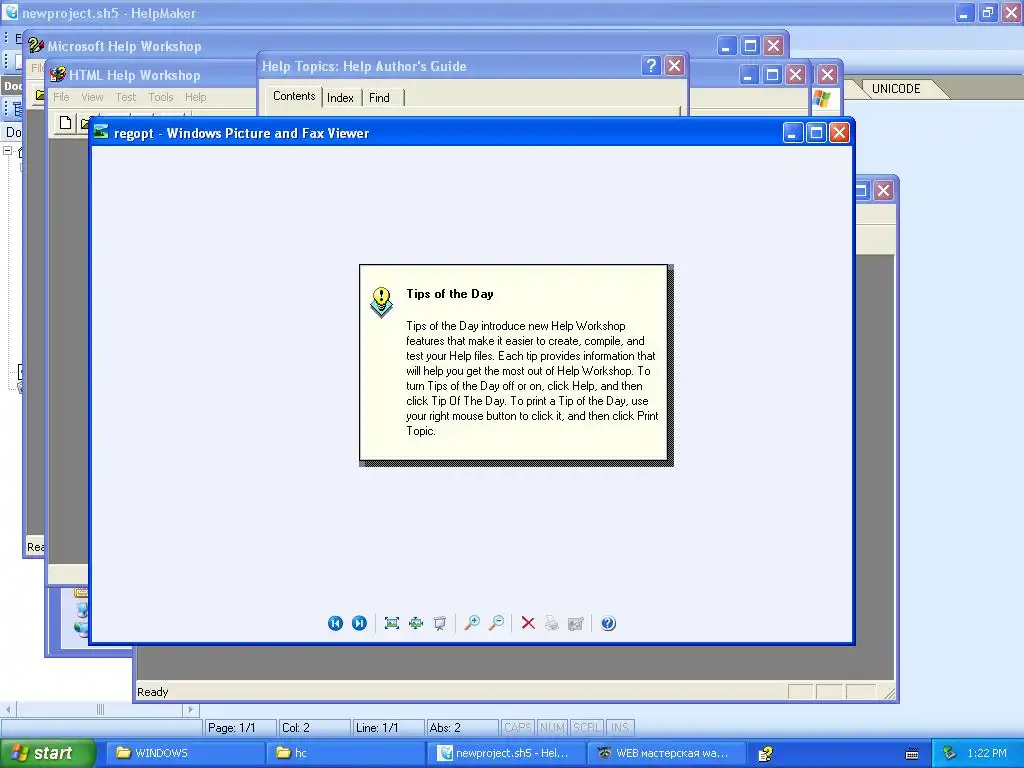Click the HelpMaker title bar icon
Viewport: 1024px width, 768px height.
(11, 12)
